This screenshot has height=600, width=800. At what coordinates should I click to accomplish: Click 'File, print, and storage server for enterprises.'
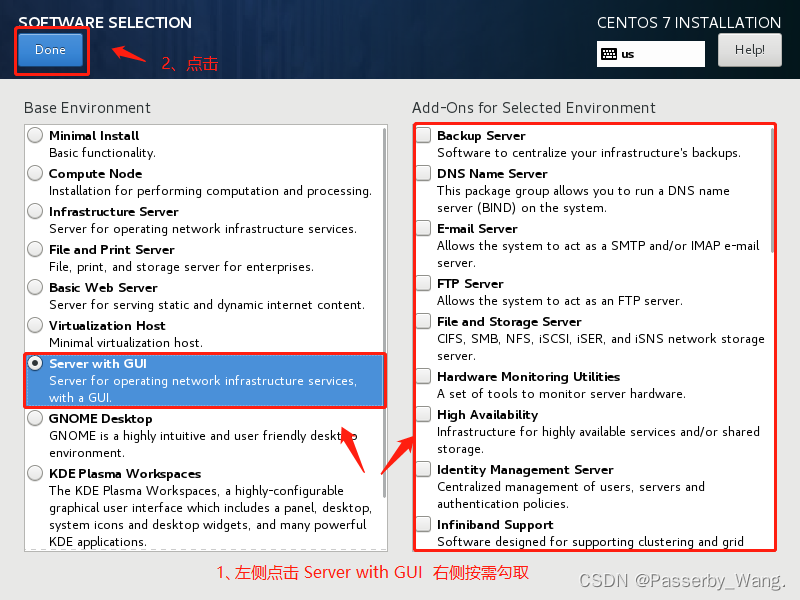[x=181, y=267]
